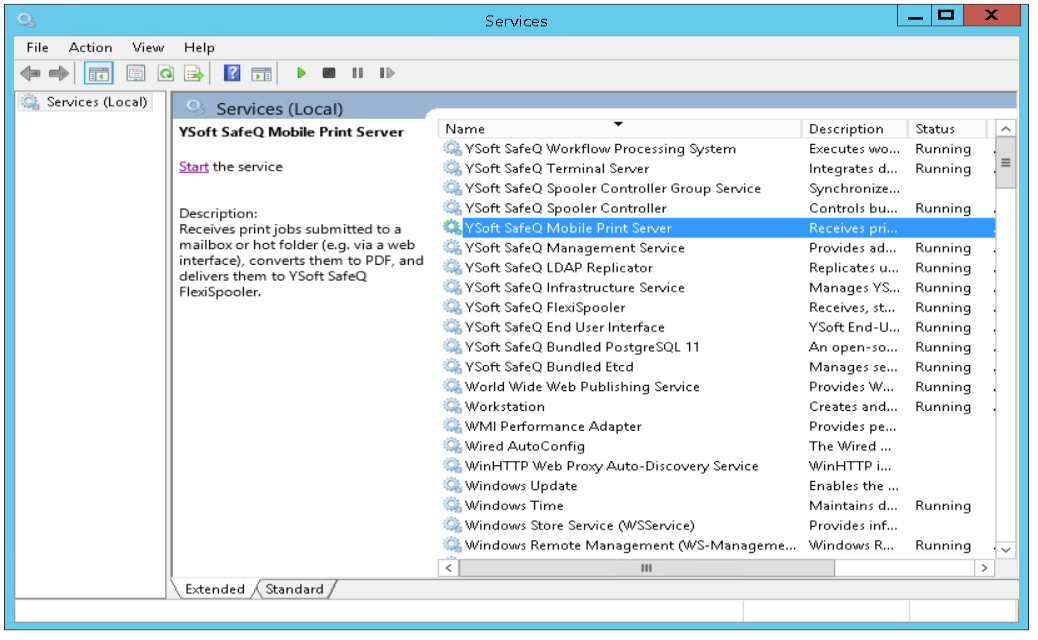Click the Description column header

pos(853,129)
